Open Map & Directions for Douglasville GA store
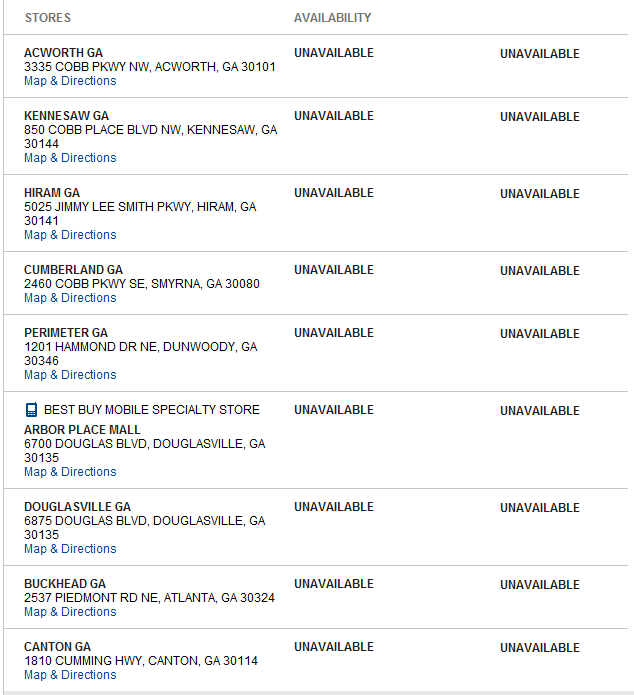The width and height of the screenshot is (634, 695). [x=70, y=549]
